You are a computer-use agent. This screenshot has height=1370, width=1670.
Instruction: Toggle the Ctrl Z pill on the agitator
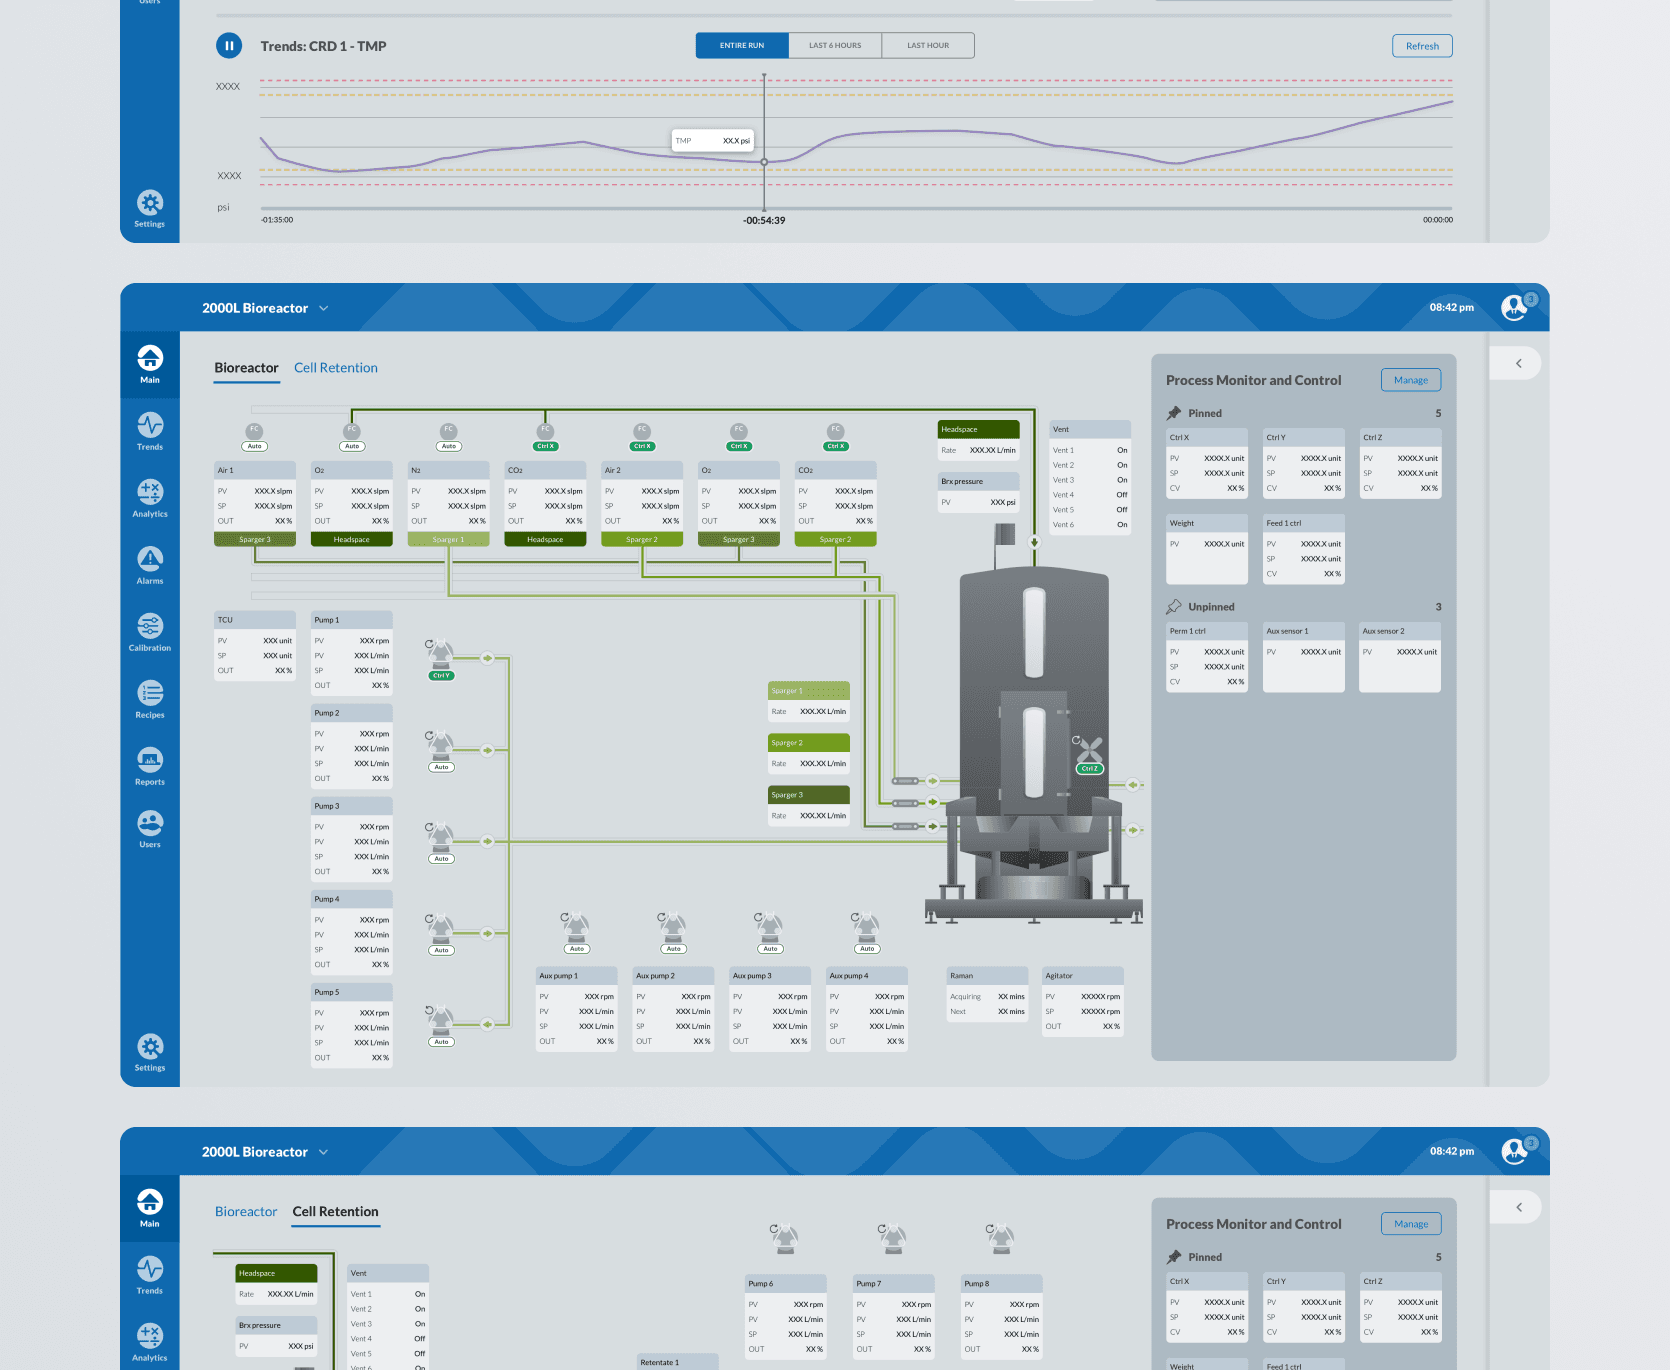coord(1089,769)
